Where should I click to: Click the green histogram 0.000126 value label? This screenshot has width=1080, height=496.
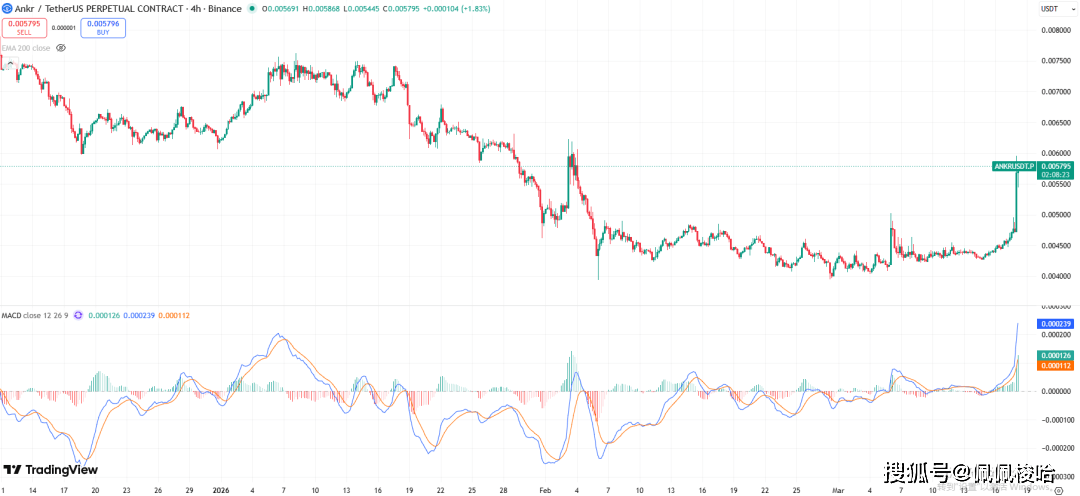click(x=1056, y=355)
